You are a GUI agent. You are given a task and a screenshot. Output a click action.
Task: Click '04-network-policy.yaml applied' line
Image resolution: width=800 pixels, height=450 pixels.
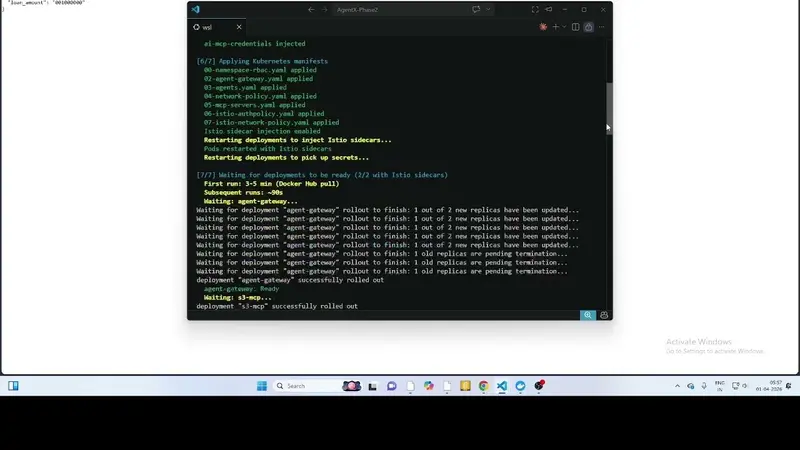pos(260,96)
